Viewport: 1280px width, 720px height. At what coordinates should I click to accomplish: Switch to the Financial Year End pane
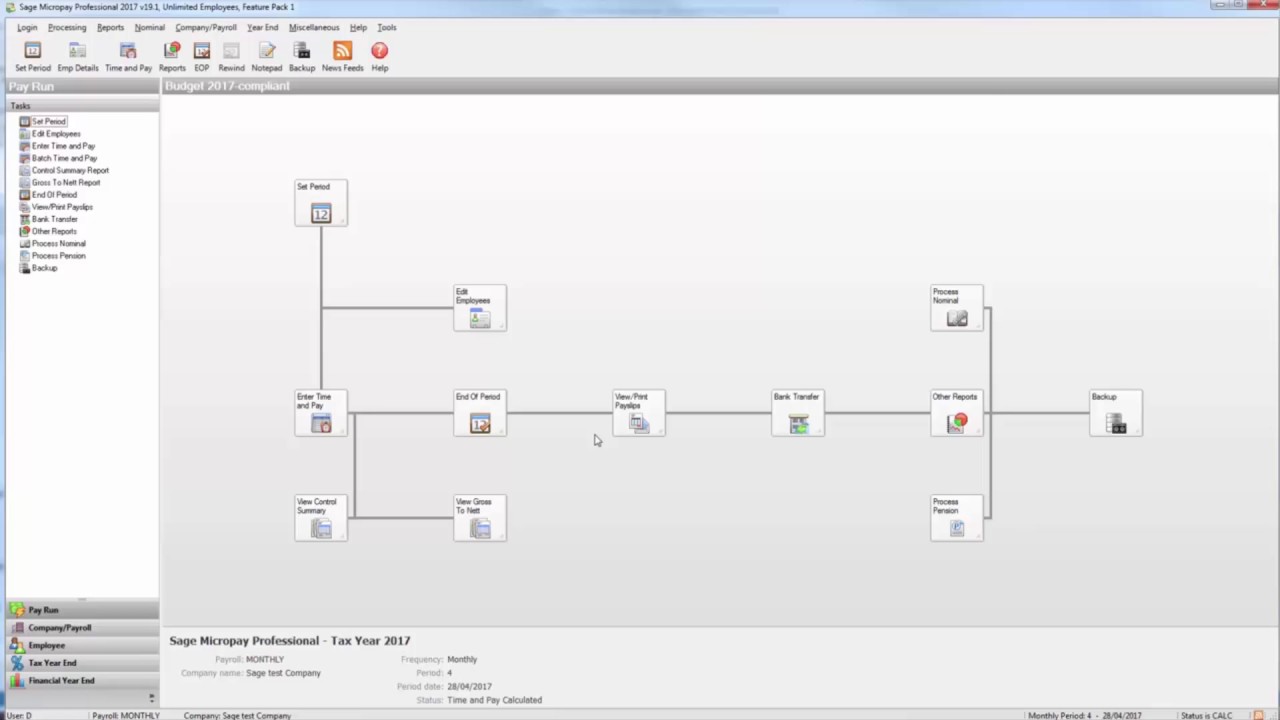(x=82, y=681)
